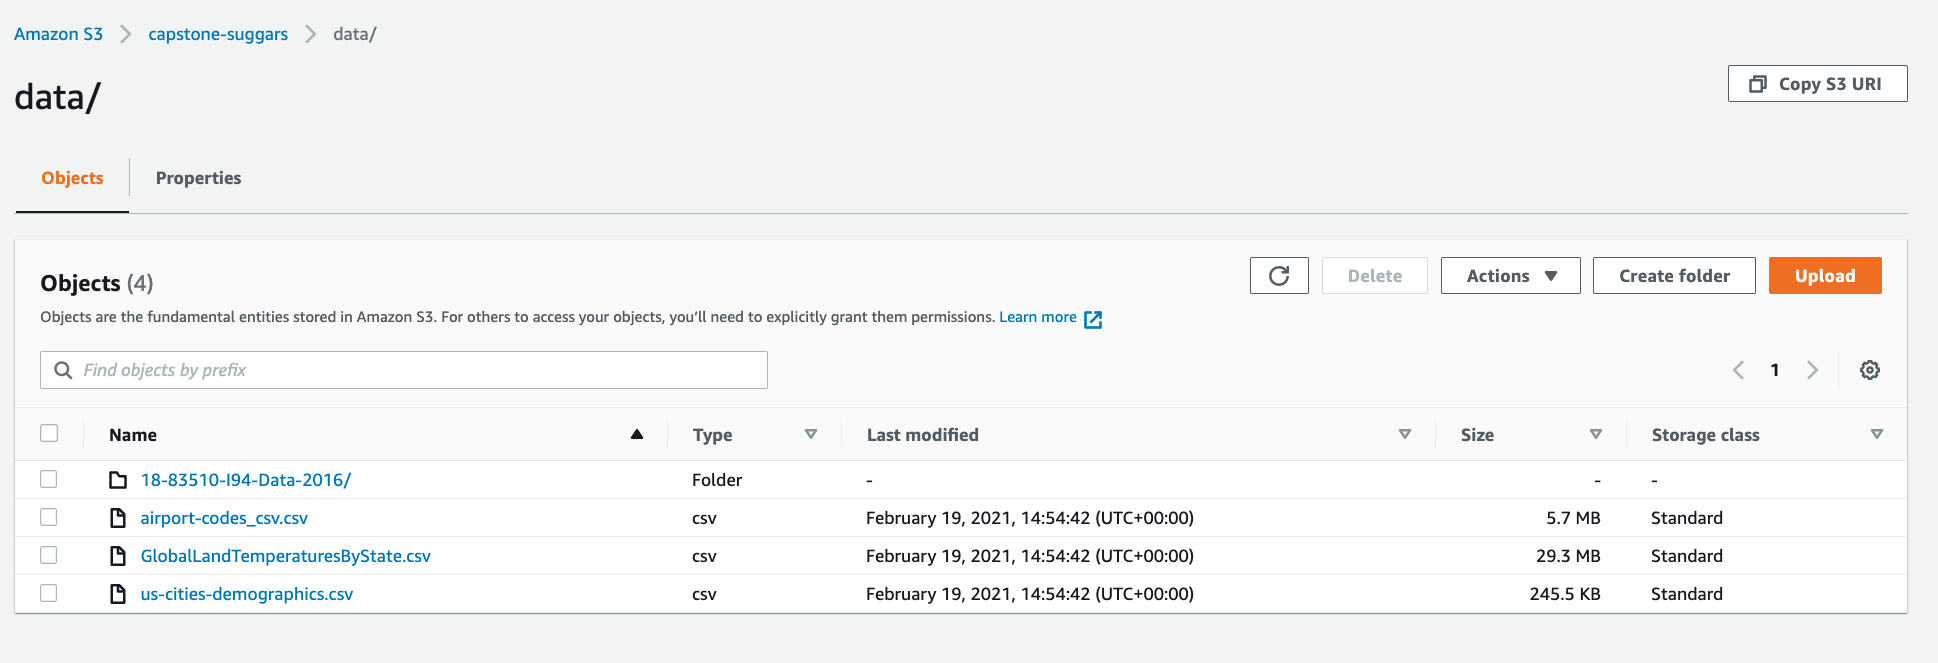1938x663 pixels.
Task: Click the Folder type cell
Action: pos(717,480)
